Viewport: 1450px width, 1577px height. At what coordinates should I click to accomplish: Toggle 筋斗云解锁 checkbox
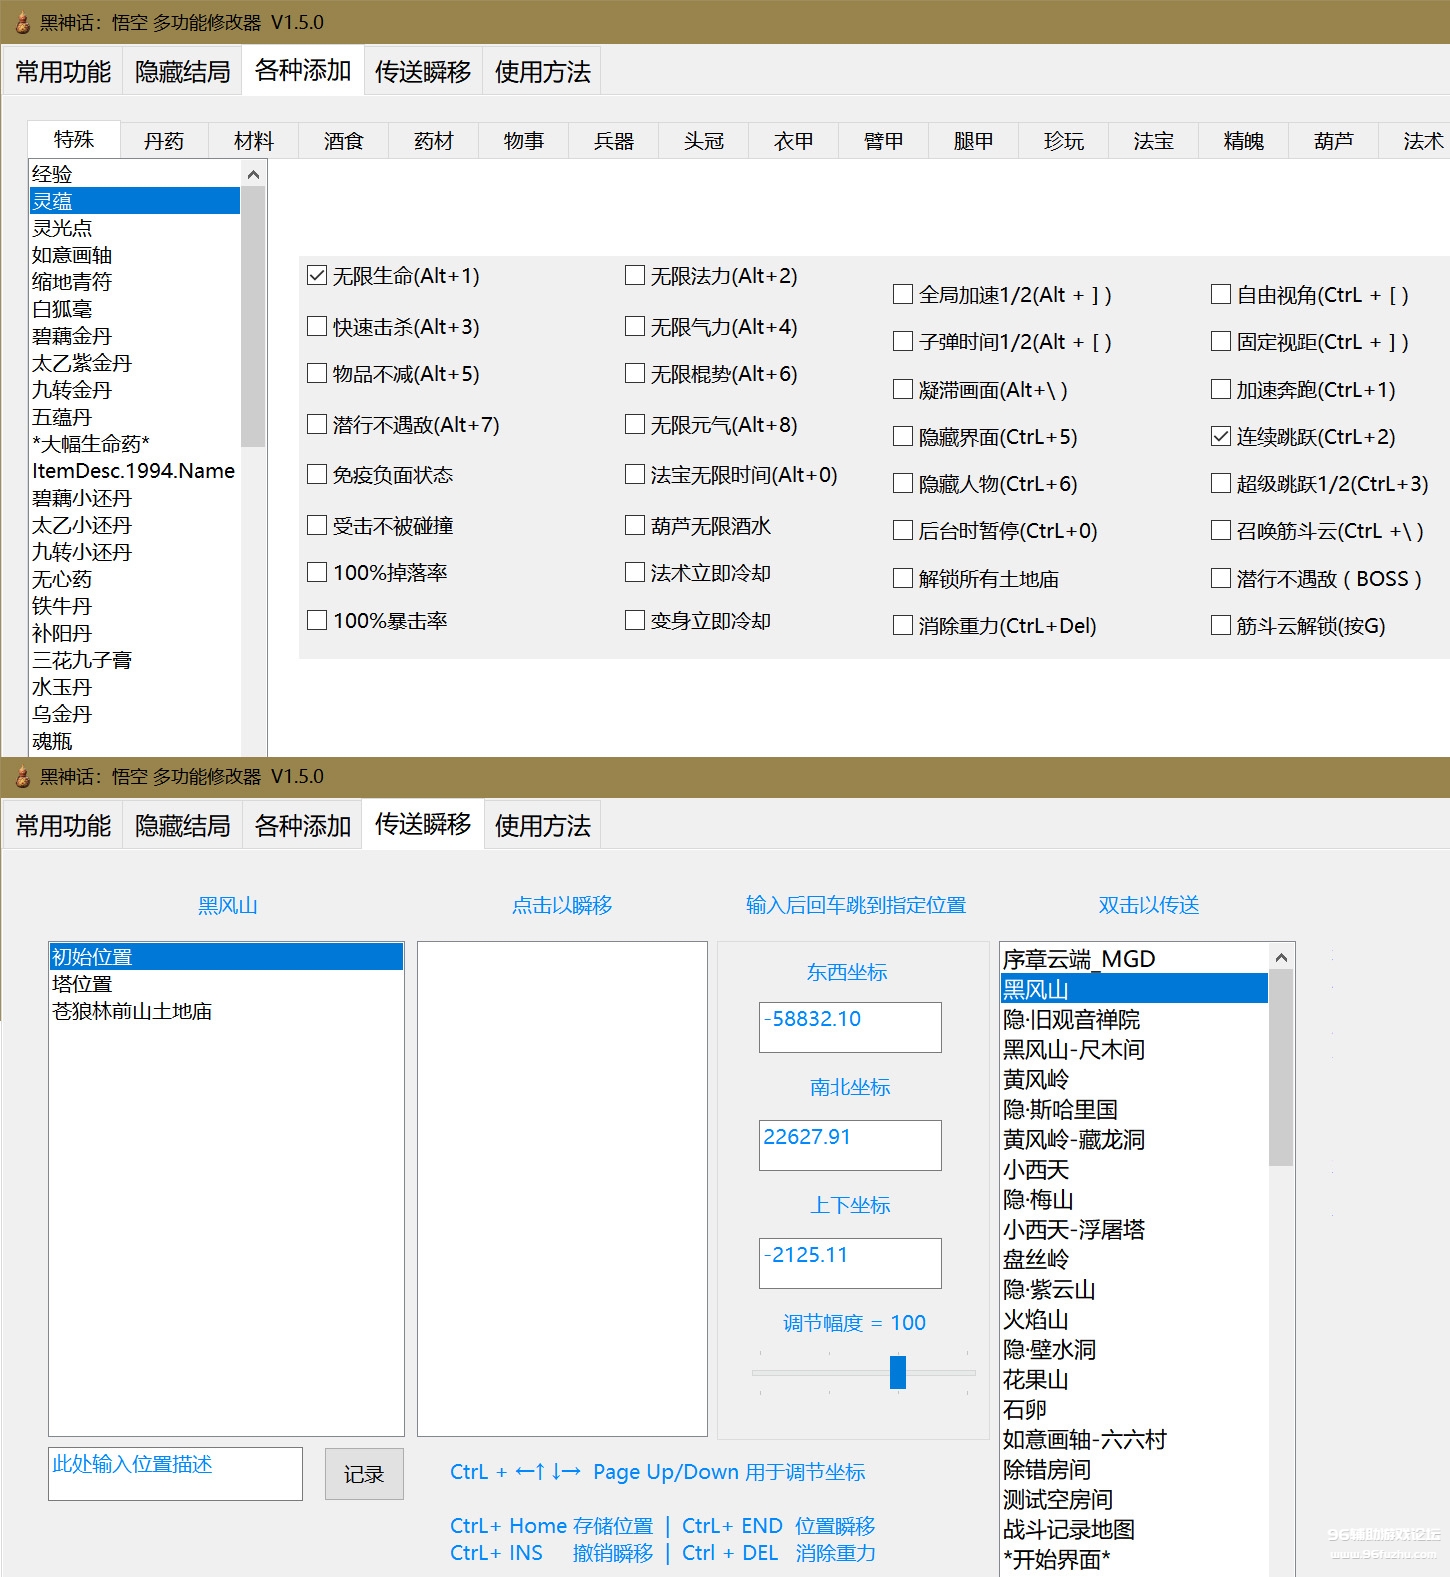point(1221,626)
